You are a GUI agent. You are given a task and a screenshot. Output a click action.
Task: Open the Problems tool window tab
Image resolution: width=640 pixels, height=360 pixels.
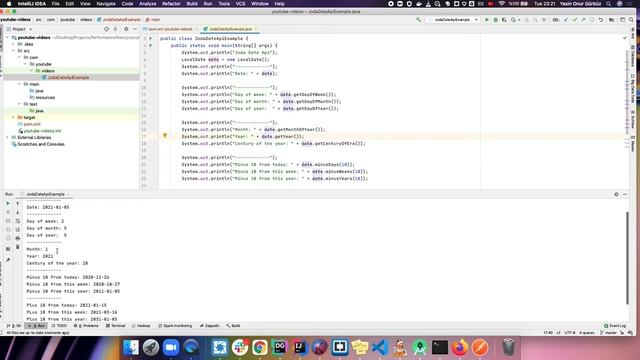coord(86,326)
